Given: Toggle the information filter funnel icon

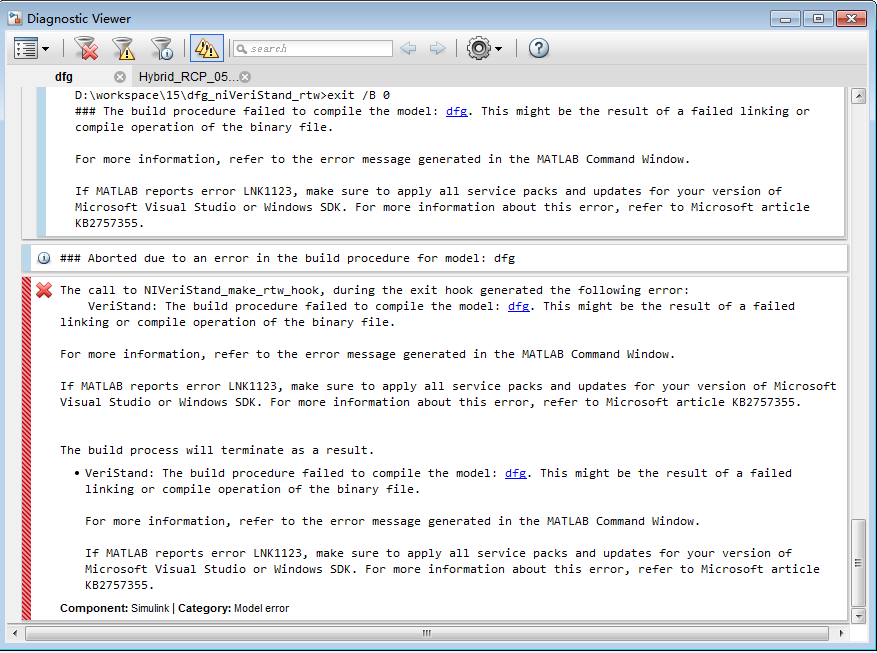Looking at the screenshot, I should (x=162, y=49).
